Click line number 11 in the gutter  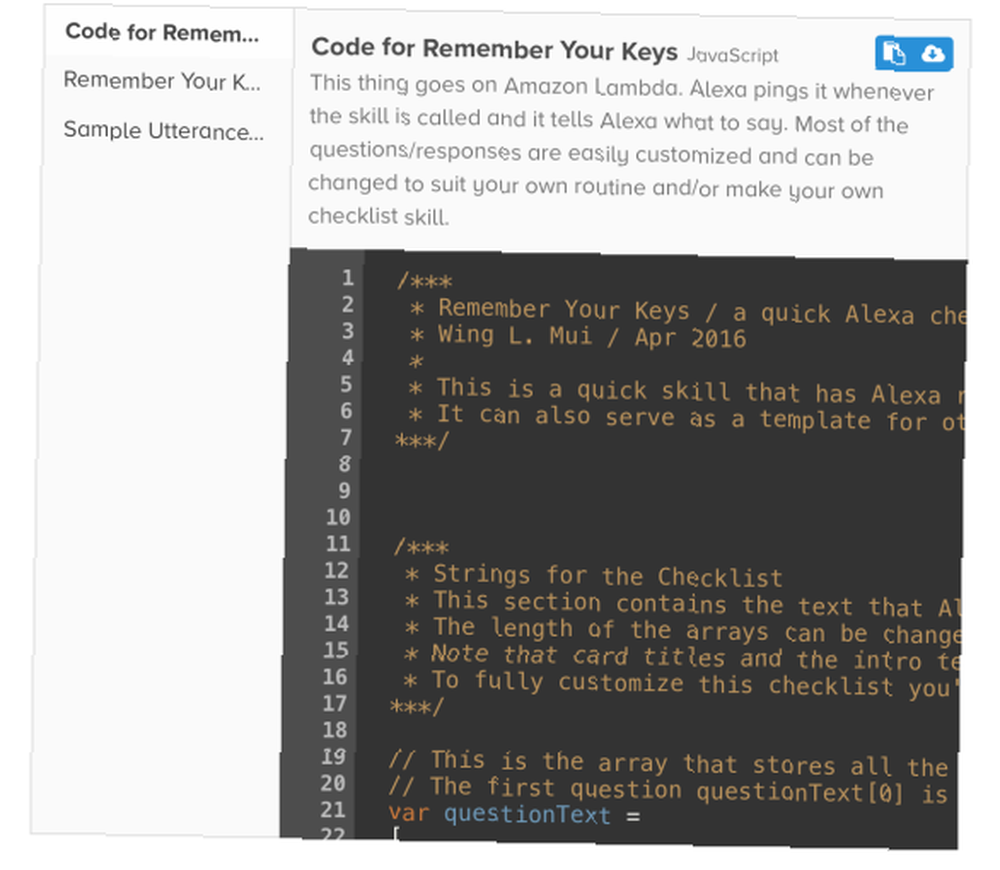click(x=338, y=543)
